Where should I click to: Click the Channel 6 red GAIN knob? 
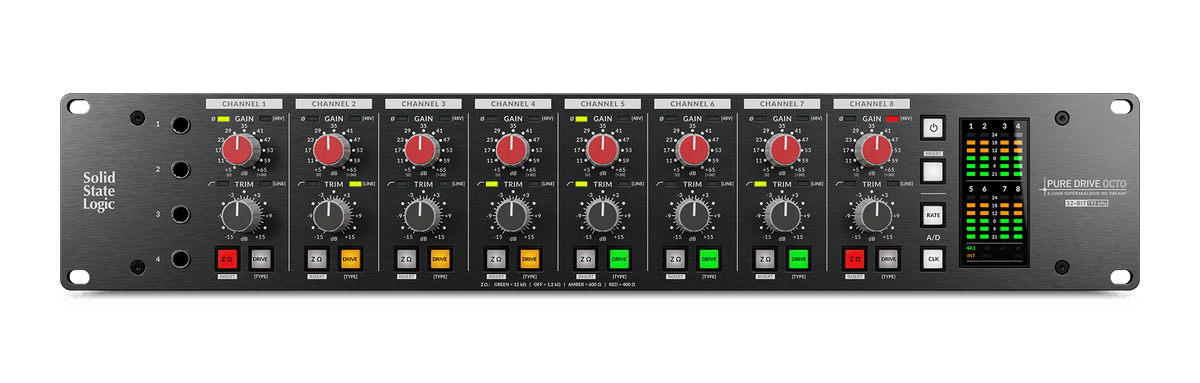click(x=692, y=151)
